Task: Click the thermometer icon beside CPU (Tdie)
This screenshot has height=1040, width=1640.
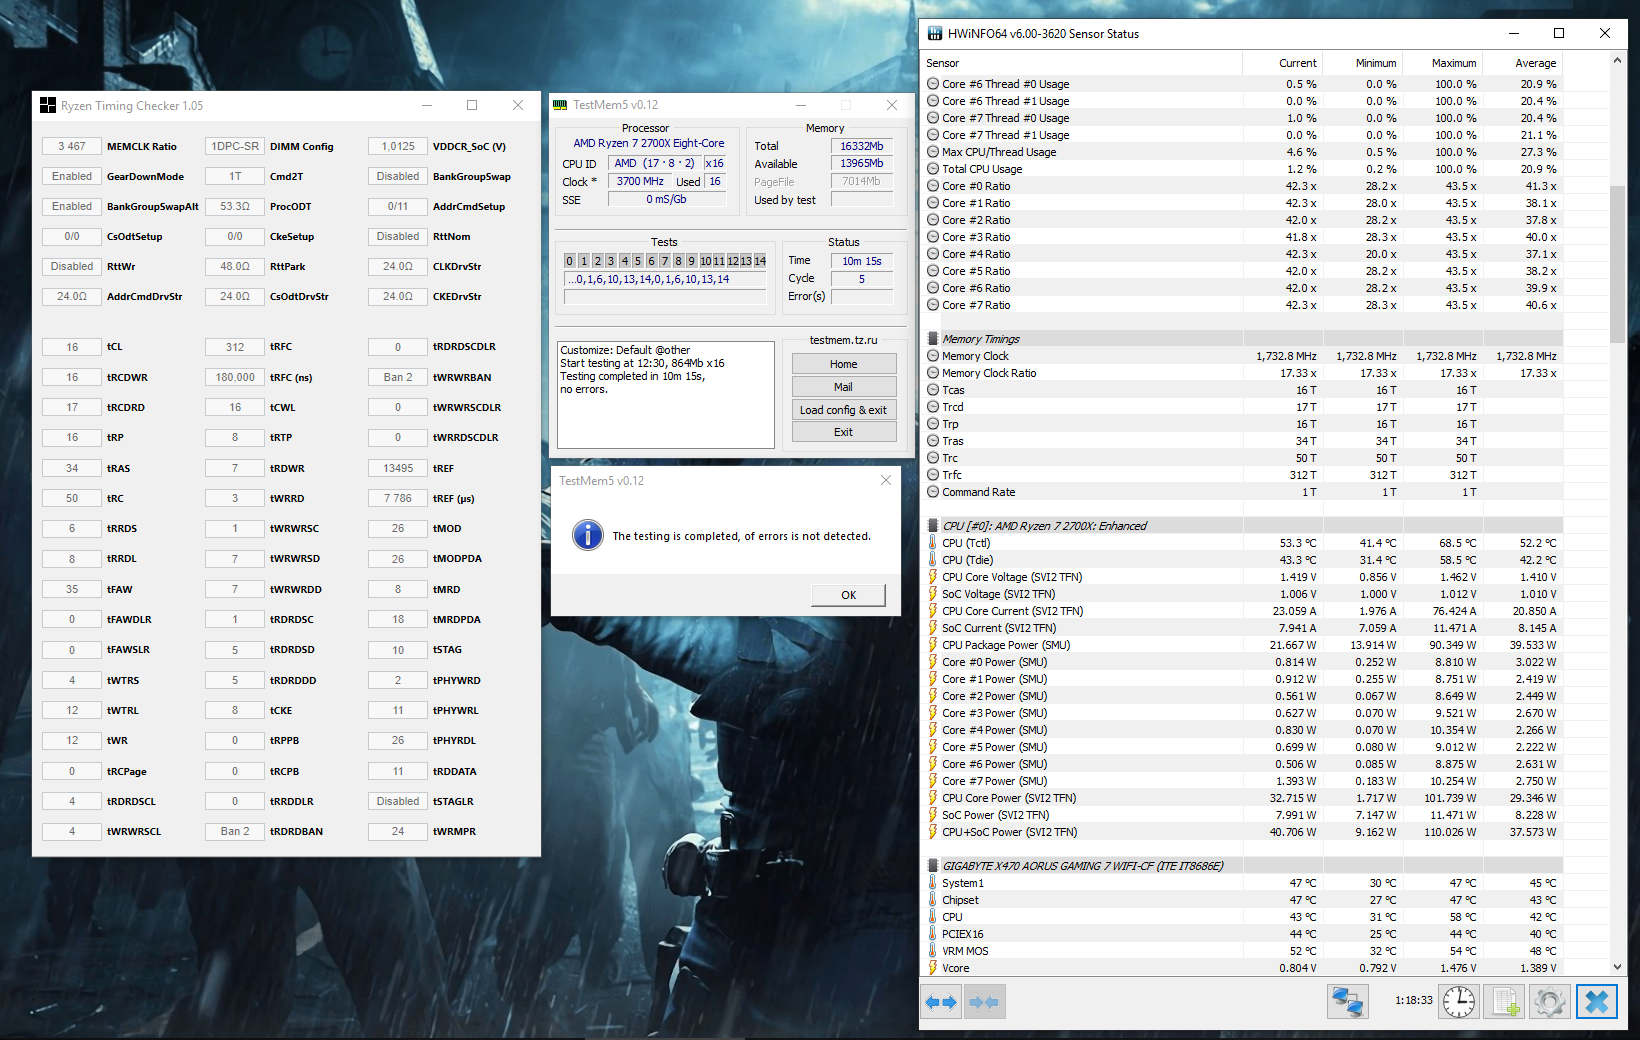Action: point(933,560)
